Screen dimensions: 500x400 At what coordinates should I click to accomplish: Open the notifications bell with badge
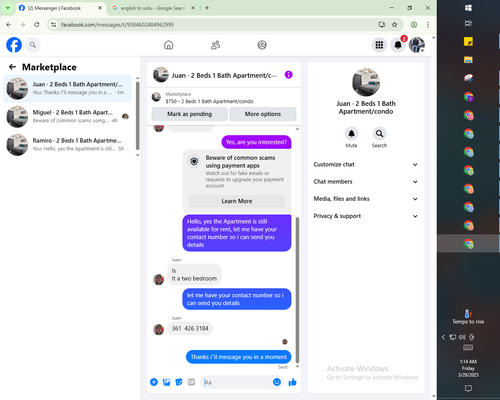click(x=398, y=45)
